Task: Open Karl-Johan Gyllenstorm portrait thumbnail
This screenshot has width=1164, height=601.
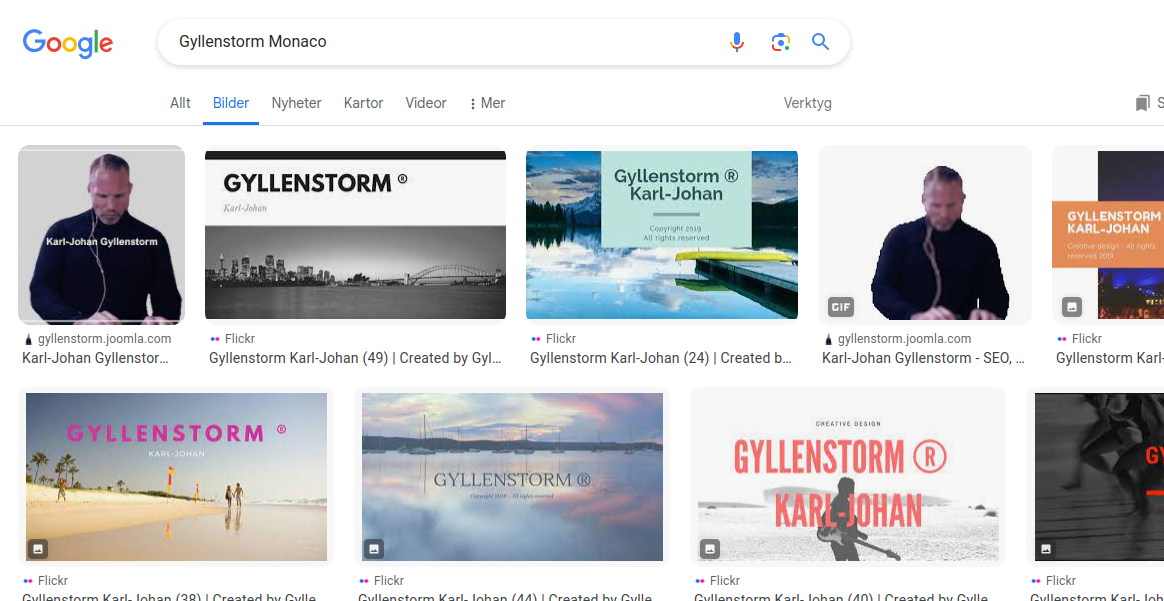Action: coord(101,235)
